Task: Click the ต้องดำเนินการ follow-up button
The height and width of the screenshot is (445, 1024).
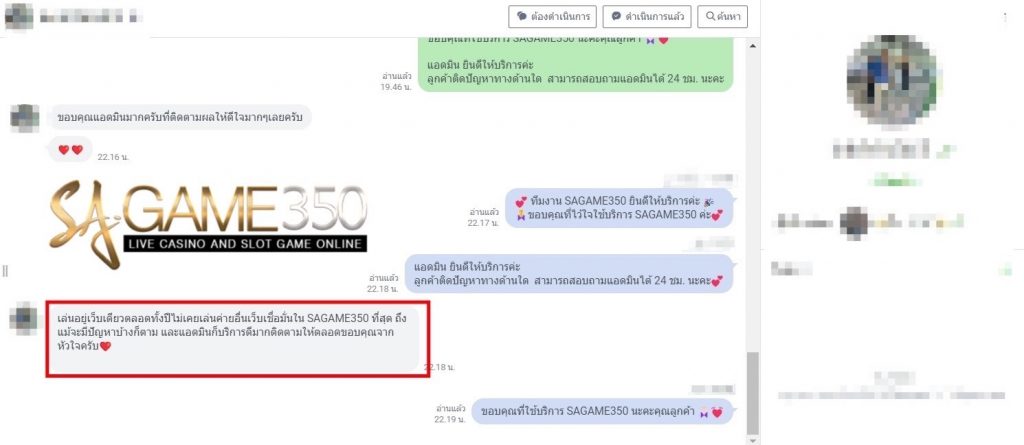Action: [552, 16]
